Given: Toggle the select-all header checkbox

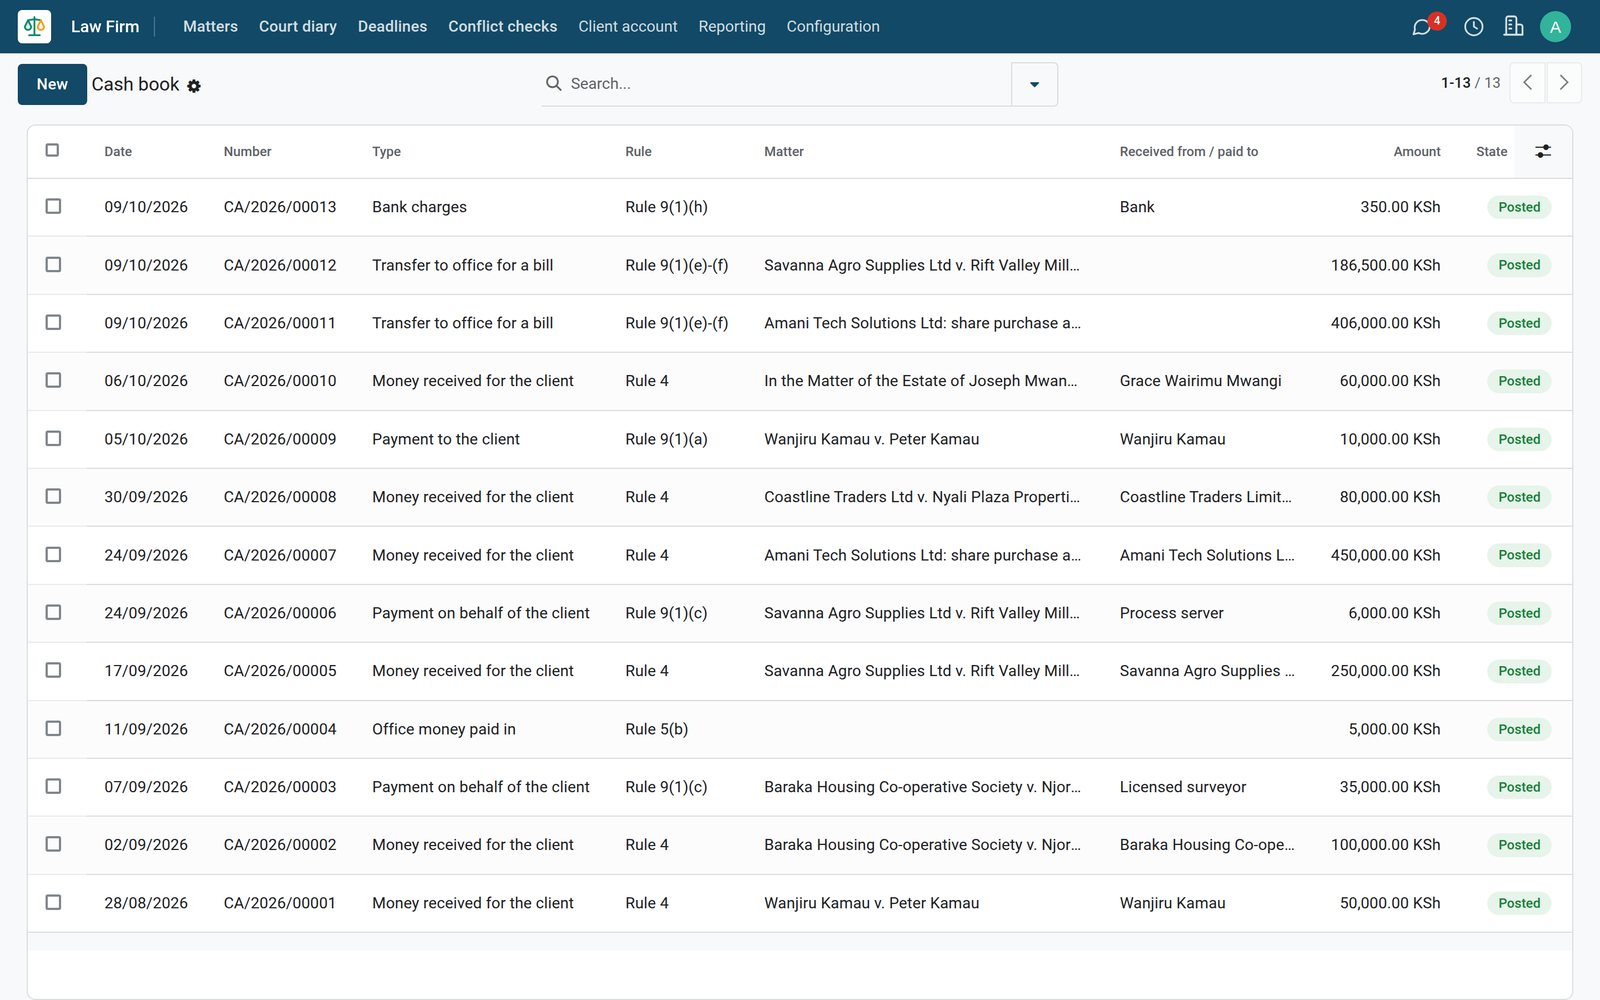Looking at the screenshot, I should pos(53,150).
